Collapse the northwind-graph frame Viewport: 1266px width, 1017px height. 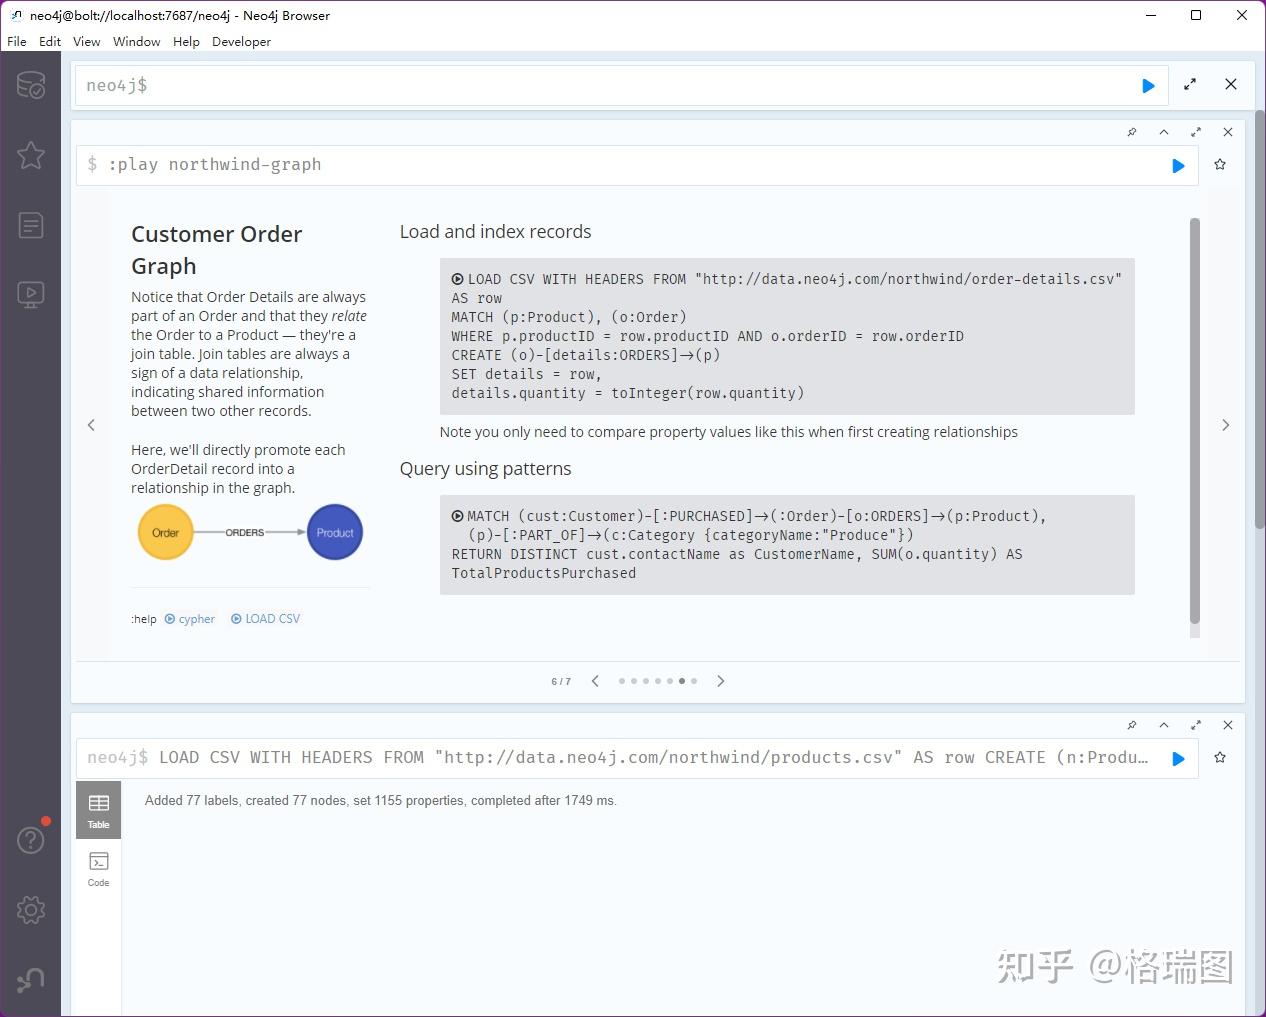coord(1164,132)
